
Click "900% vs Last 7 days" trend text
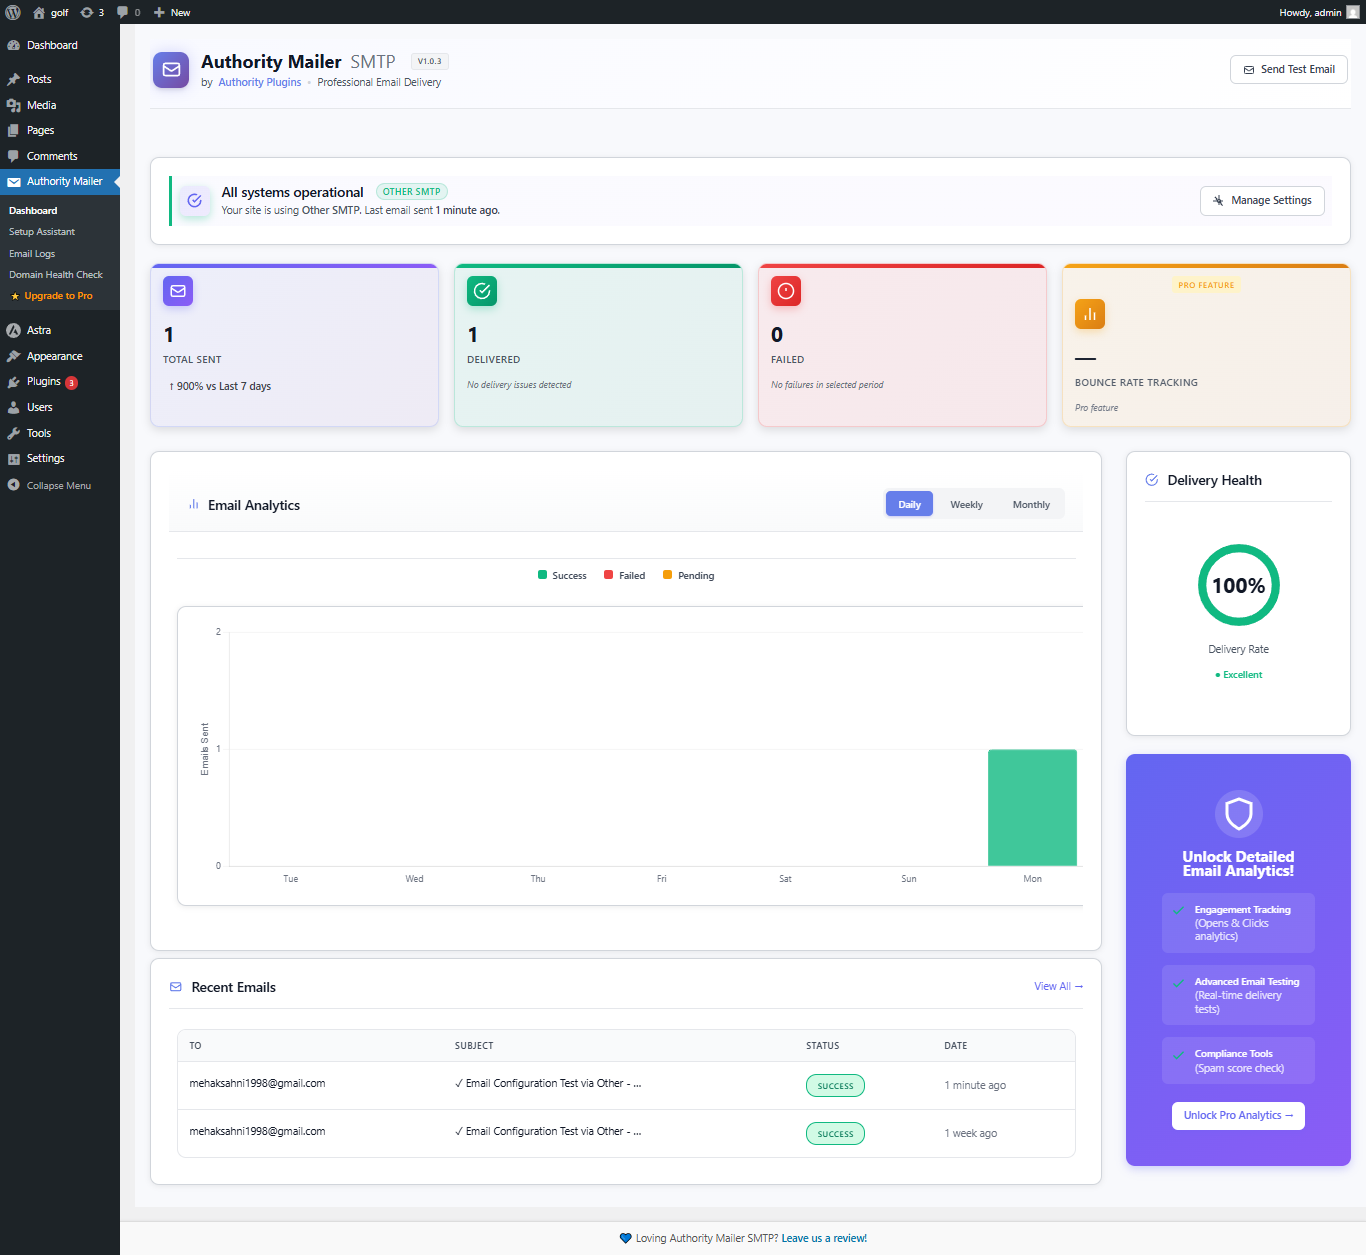pos(220,386)
